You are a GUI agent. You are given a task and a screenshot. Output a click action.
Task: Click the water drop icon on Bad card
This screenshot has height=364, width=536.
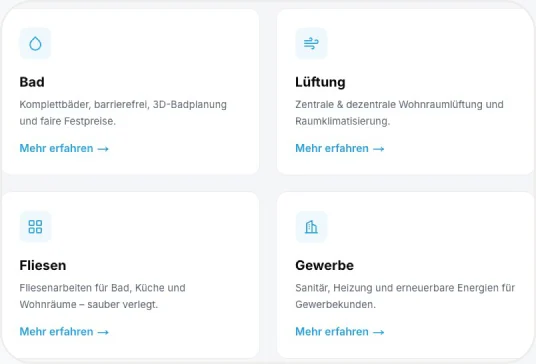[x=35, y=44]
